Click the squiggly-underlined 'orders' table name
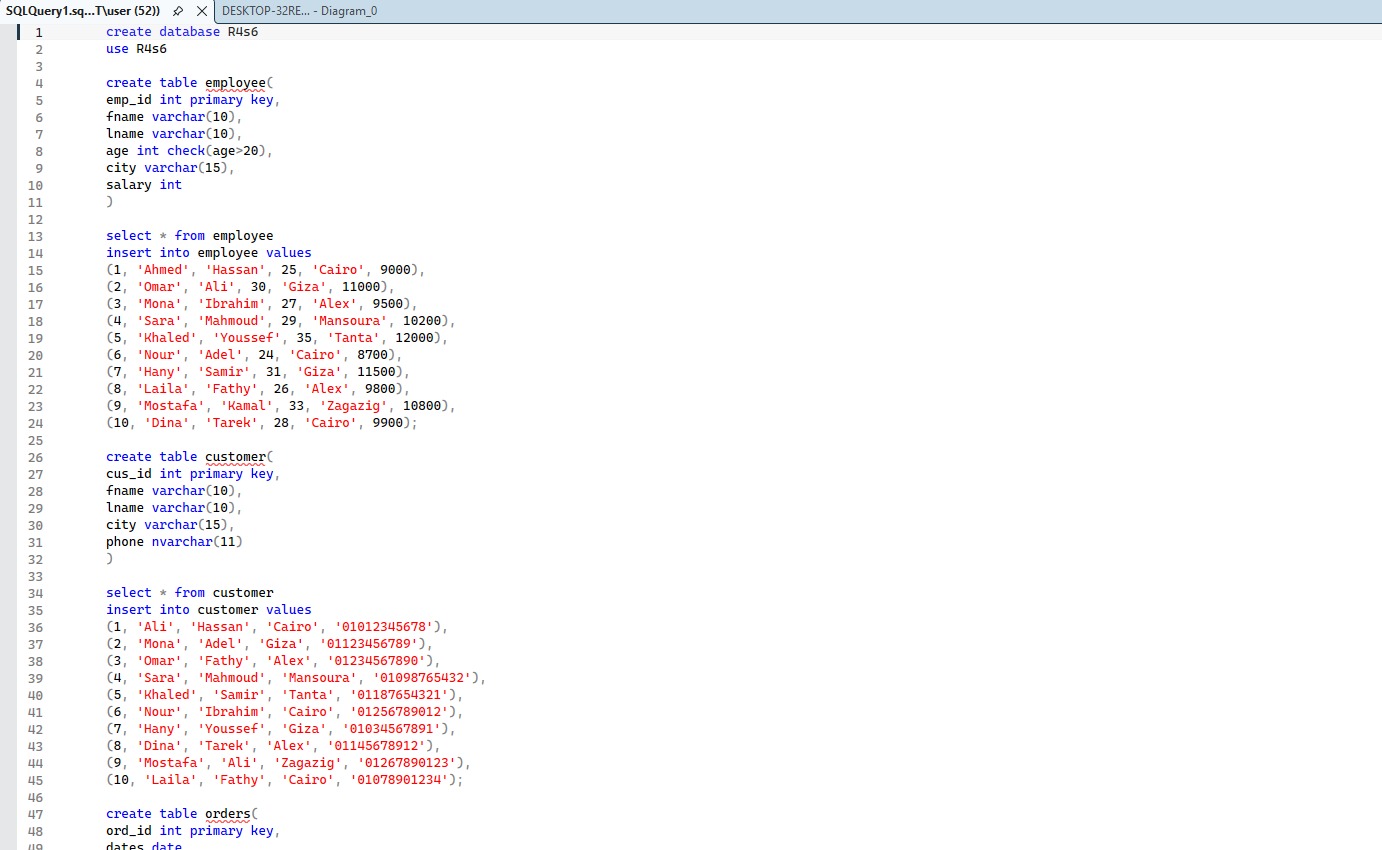 coord(227,814)
